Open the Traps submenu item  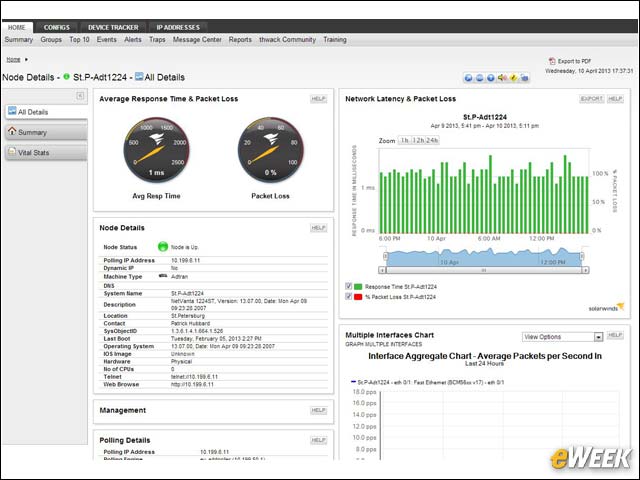click(x=157, y=40)
